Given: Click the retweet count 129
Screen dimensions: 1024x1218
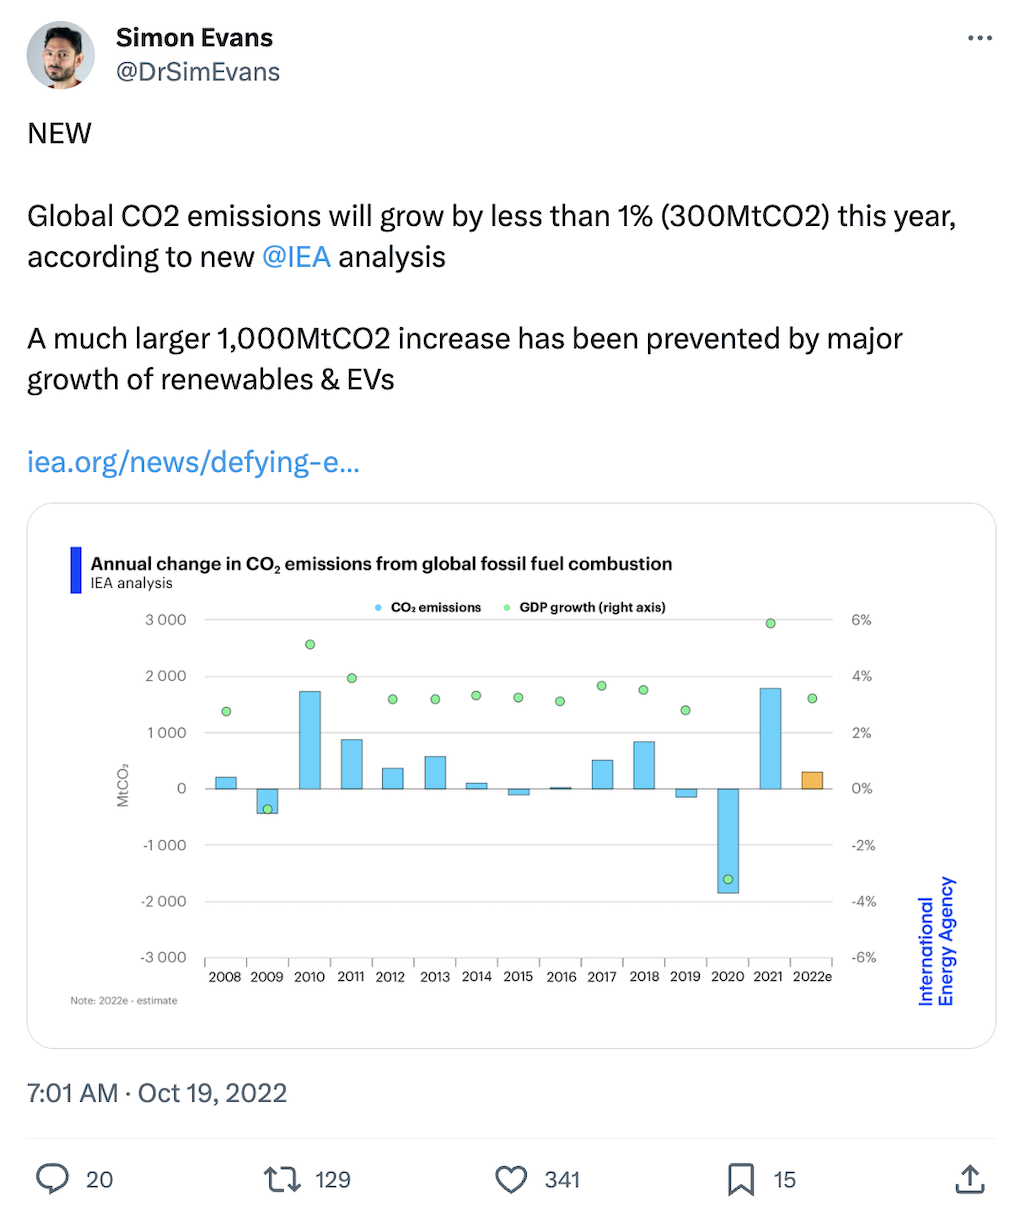Looking at the screenshot, I should (x=333, y=1180).
